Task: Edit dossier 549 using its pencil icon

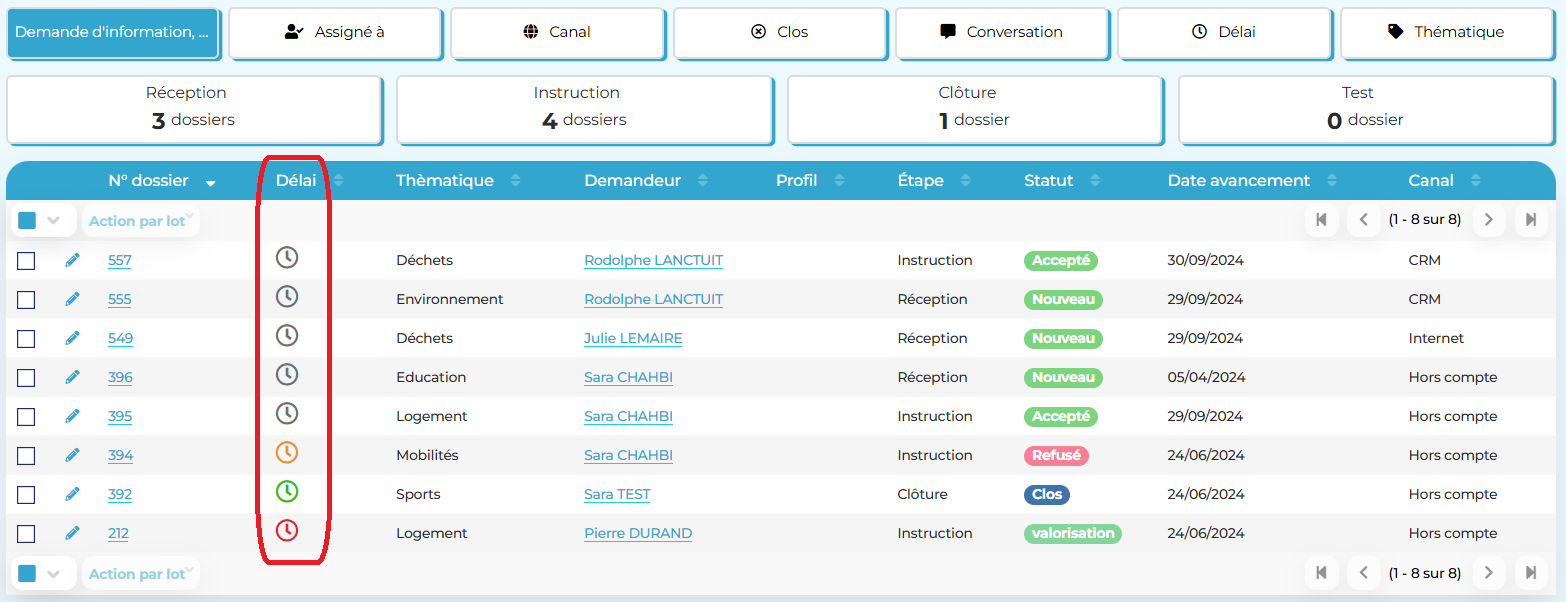Action: pos(72,338)
